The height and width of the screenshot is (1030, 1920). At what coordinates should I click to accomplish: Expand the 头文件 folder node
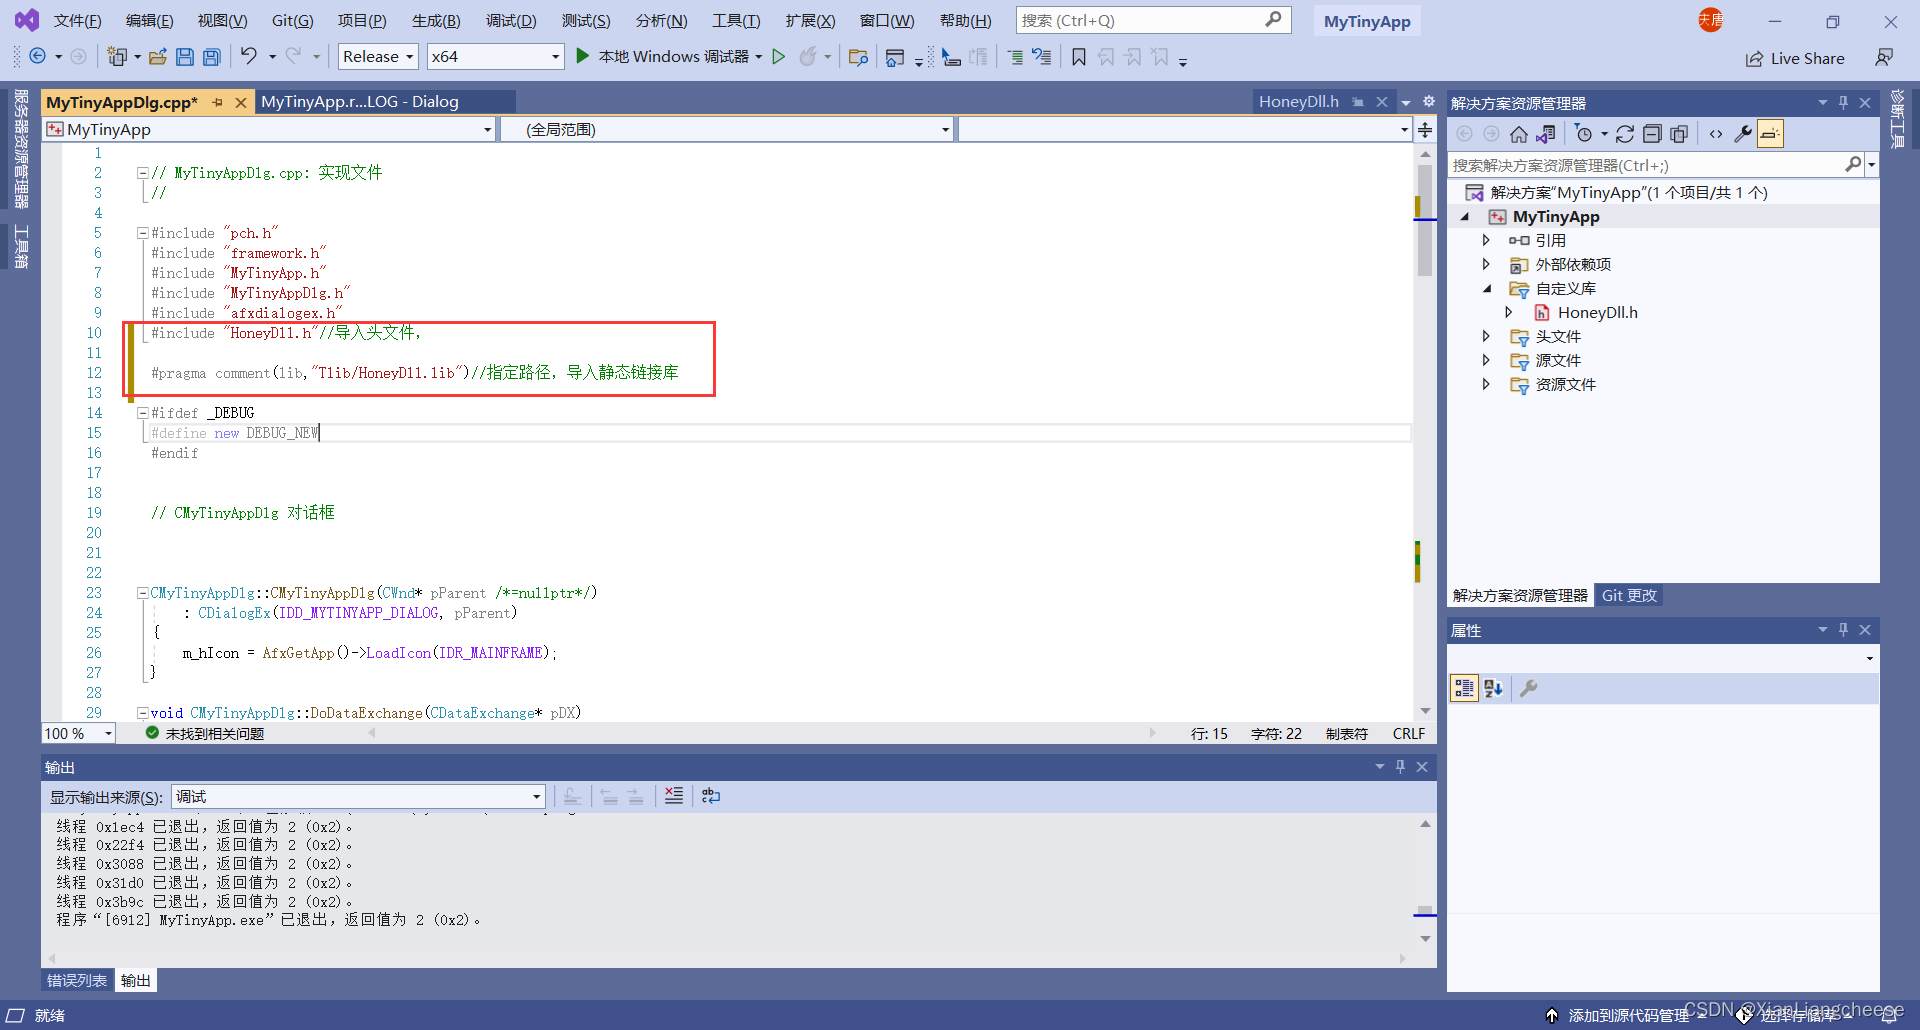tap(1486, 336)
